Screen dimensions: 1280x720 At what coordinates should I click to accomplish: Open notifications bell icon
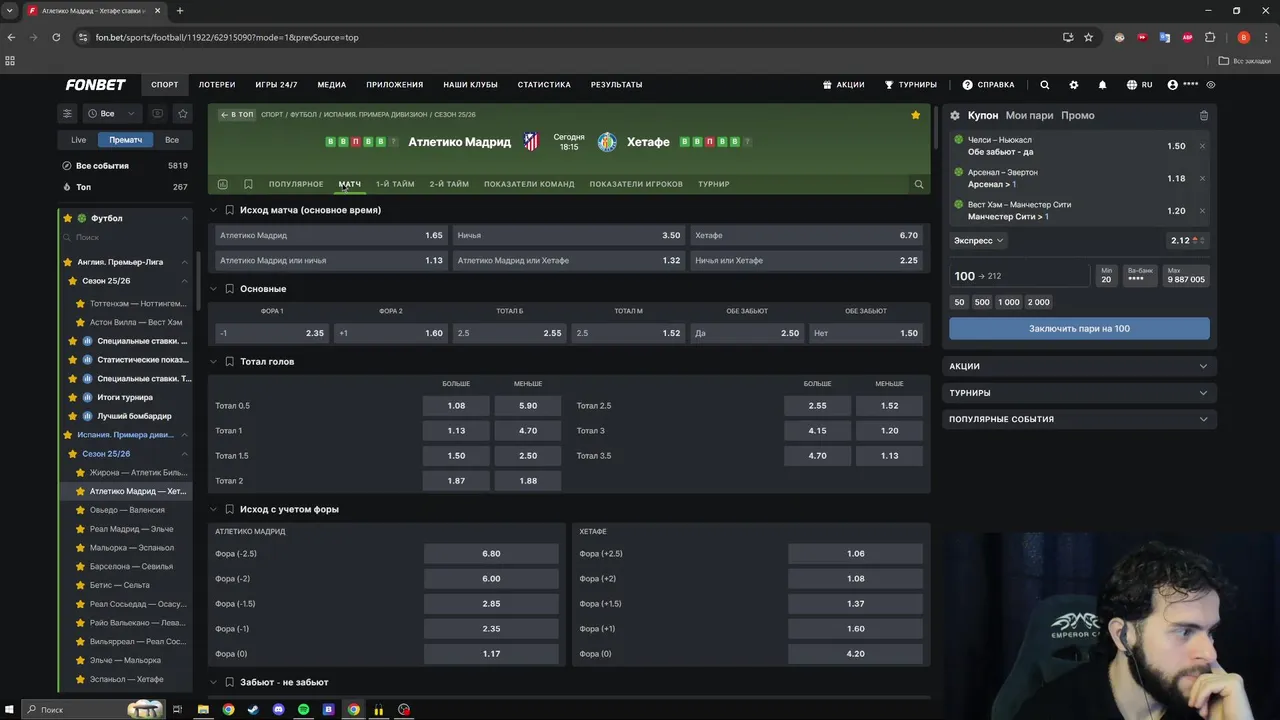pos(1102,85)
